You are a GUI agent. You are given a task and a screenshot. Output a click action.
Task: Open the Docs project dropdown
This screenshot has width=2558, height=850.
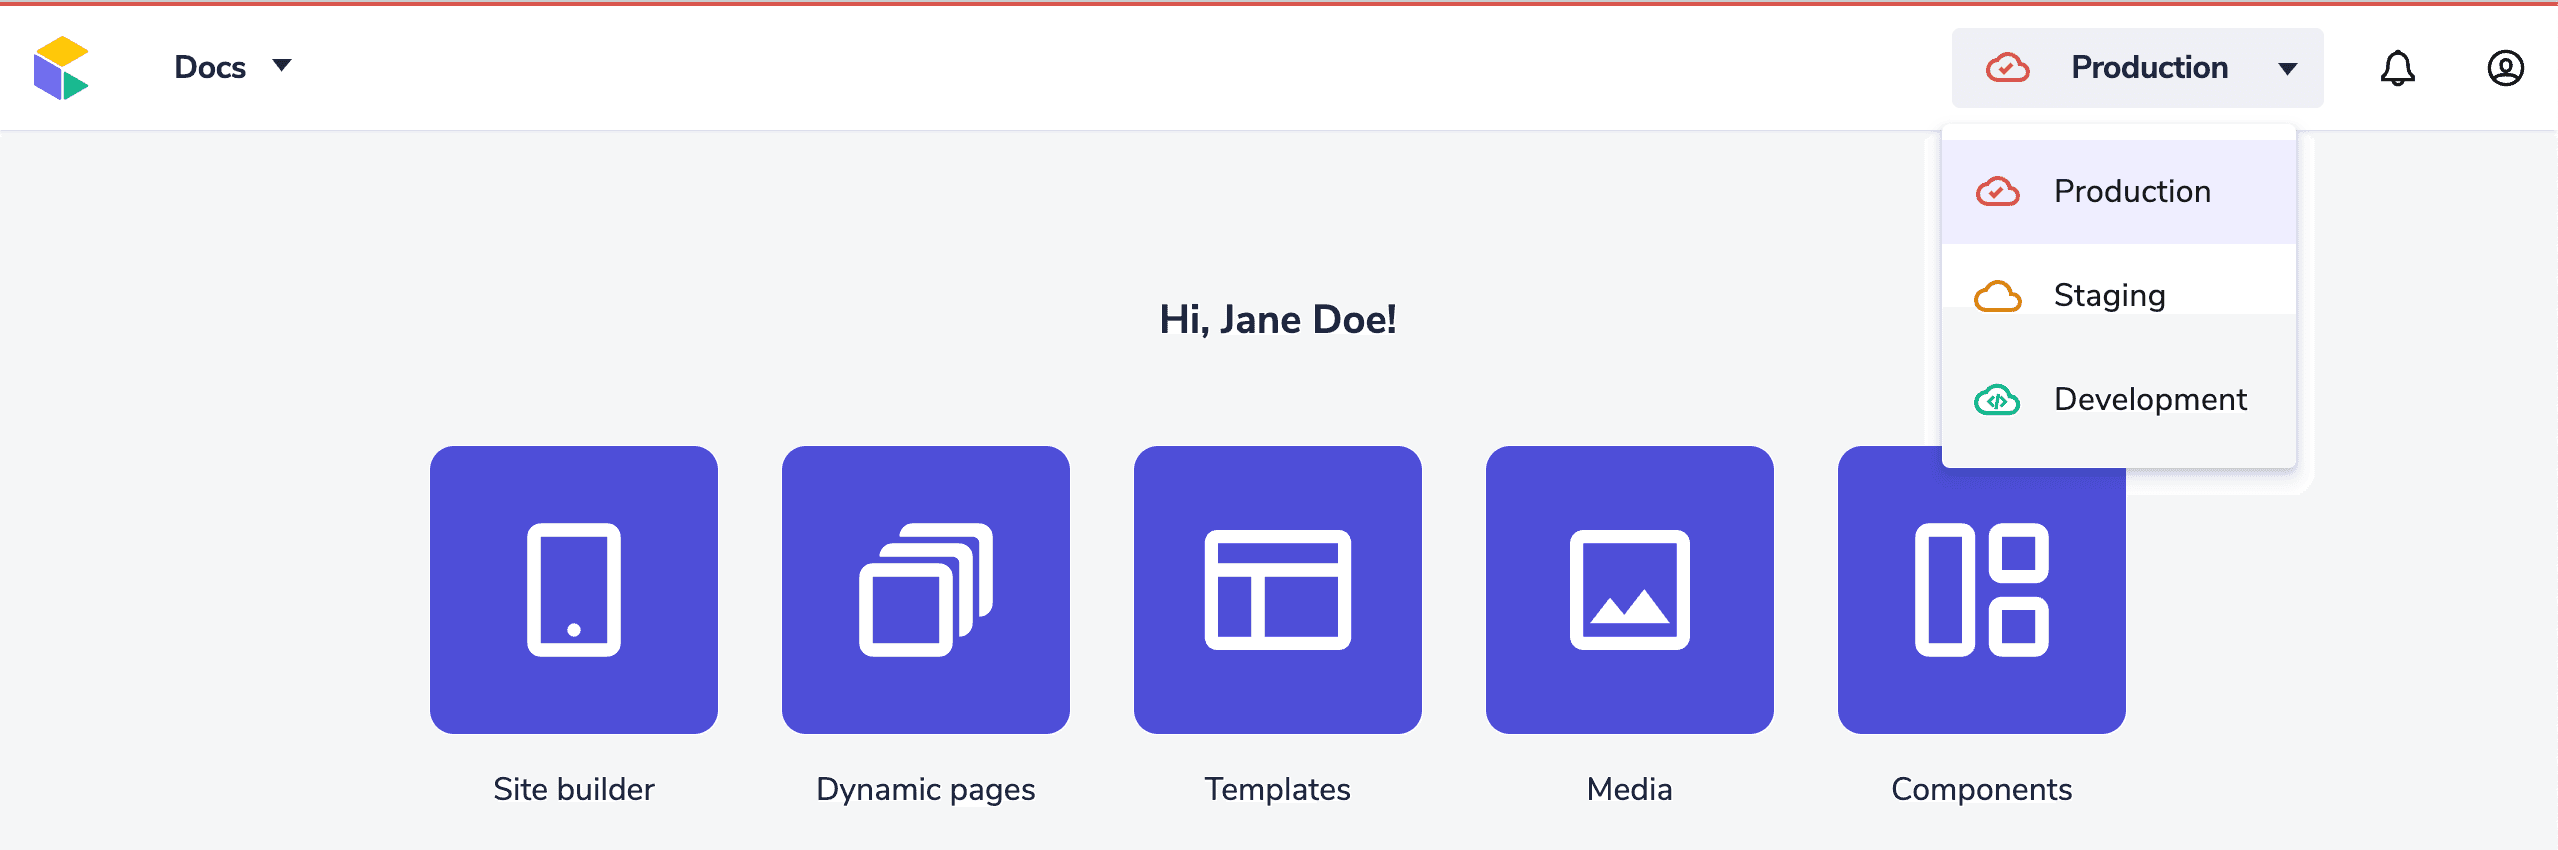(232, 67)
